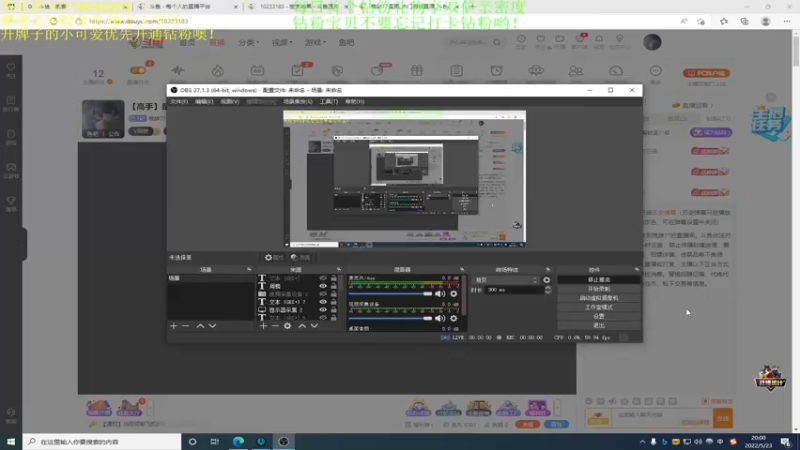The image size is (800, 450).
Task: Open Filters button above the sources list
Action: click(x=301, y=258)
